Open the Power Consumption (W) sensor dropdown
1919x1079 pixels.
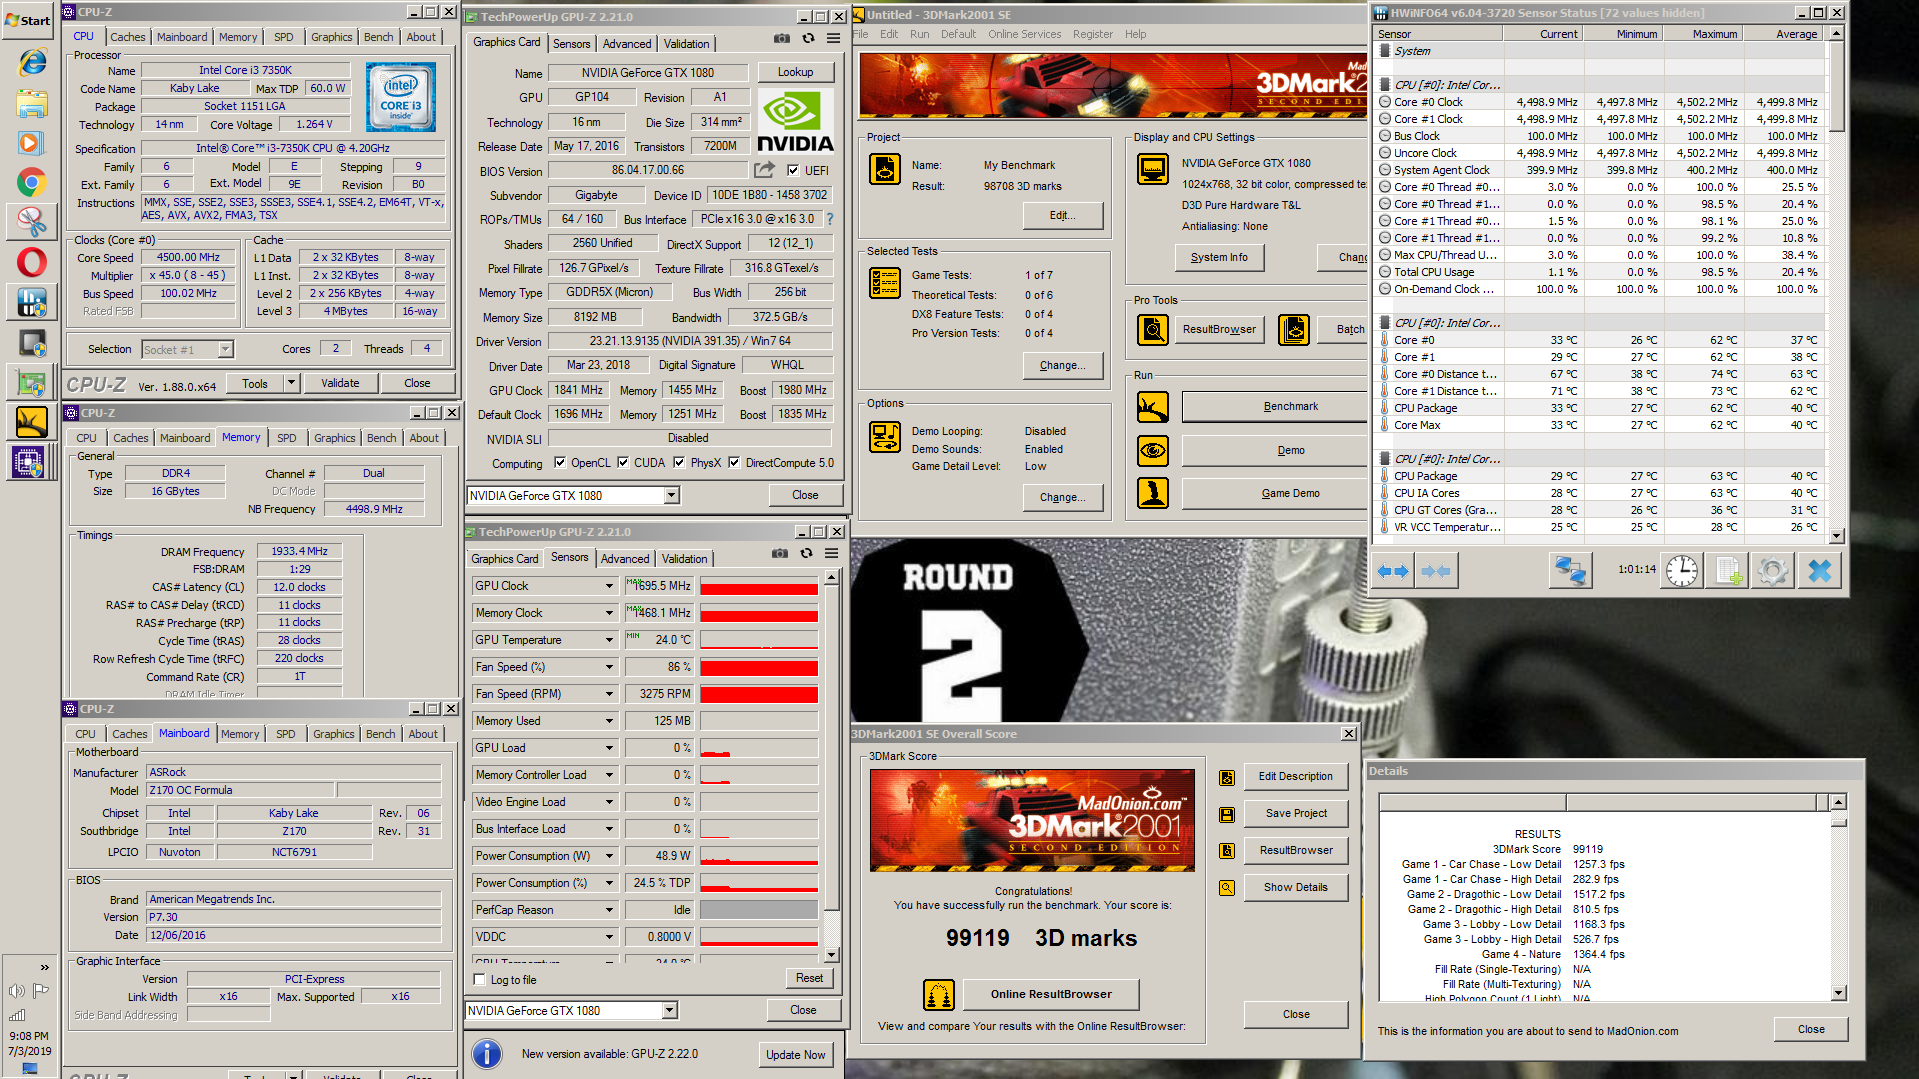coord(608,856)
